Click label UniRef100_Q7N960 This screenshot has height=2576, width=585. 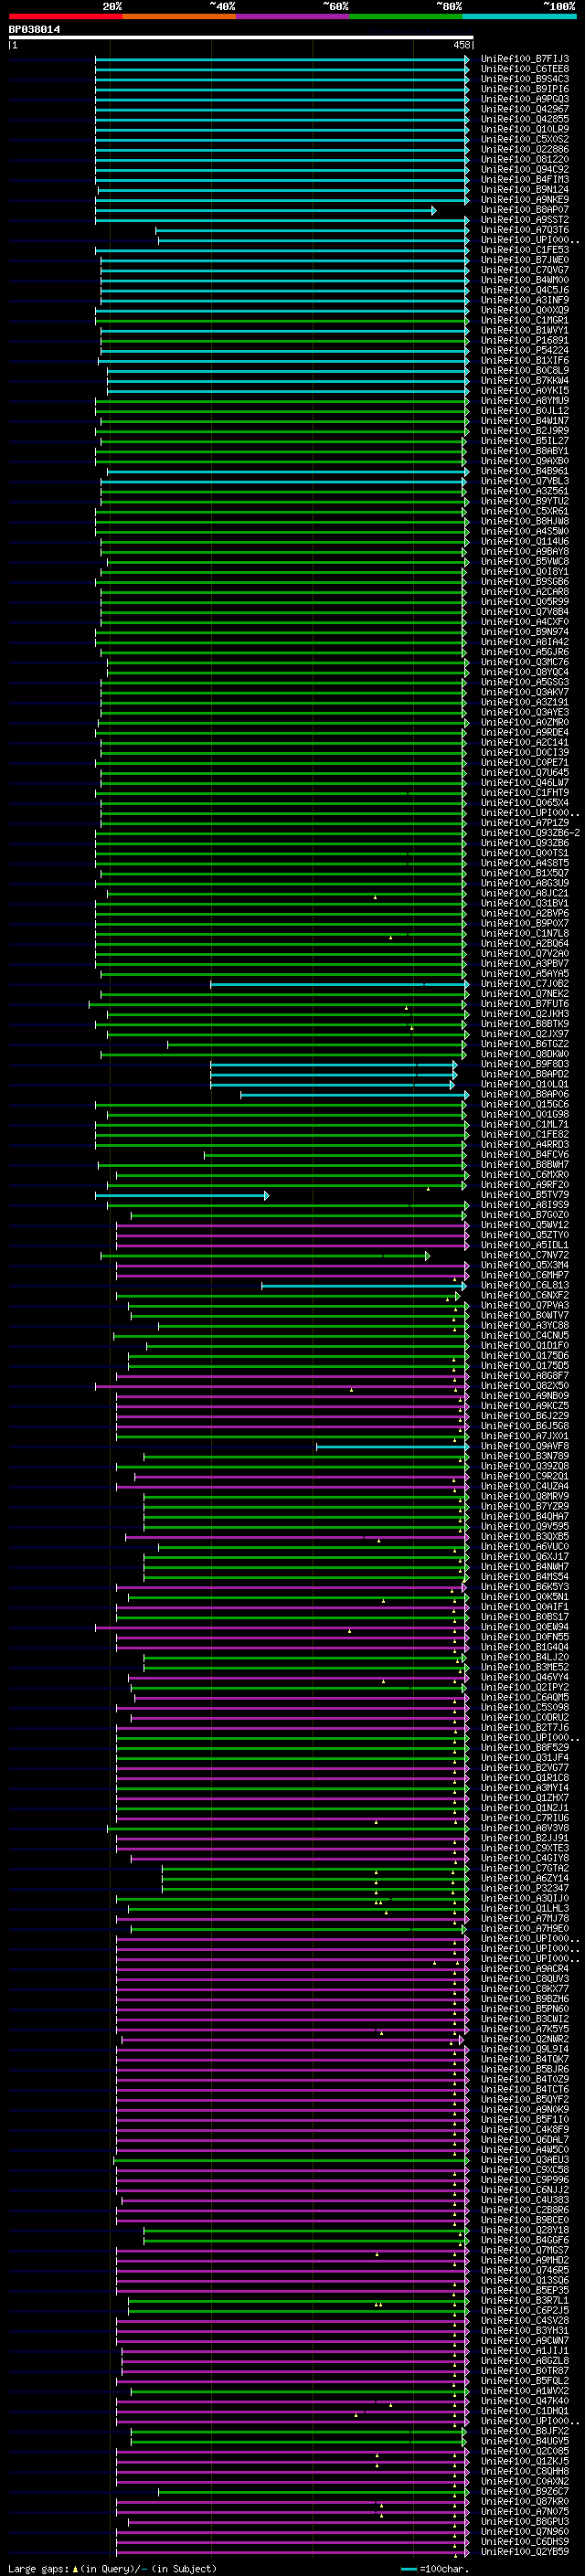pos(524,2531)
